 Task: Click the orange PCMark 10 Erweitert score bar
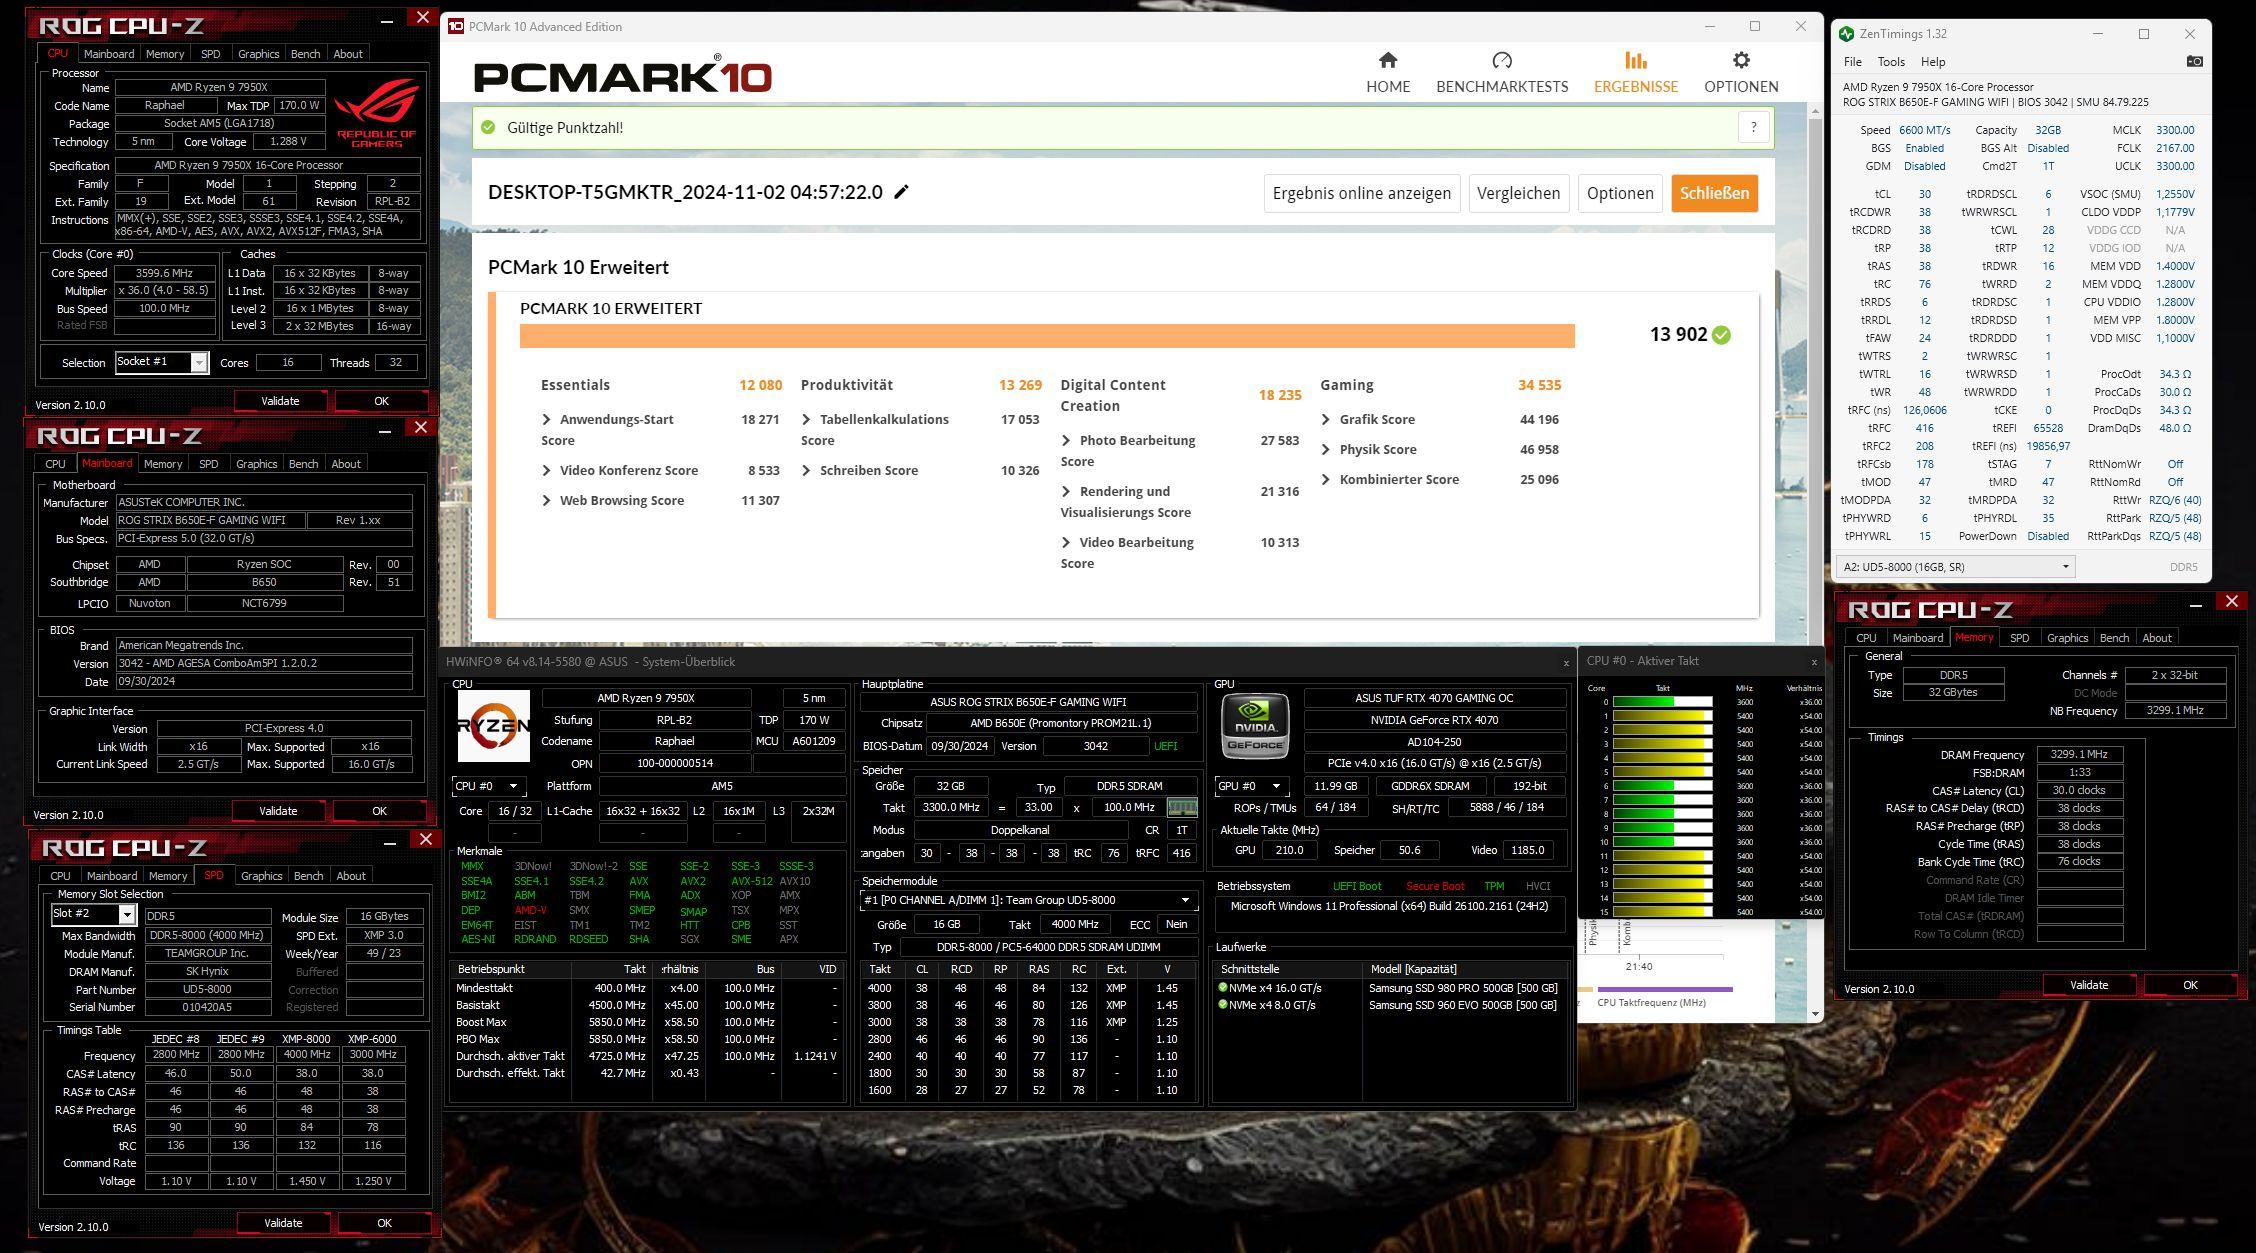pyautogui.click(x=1047, y=335)
